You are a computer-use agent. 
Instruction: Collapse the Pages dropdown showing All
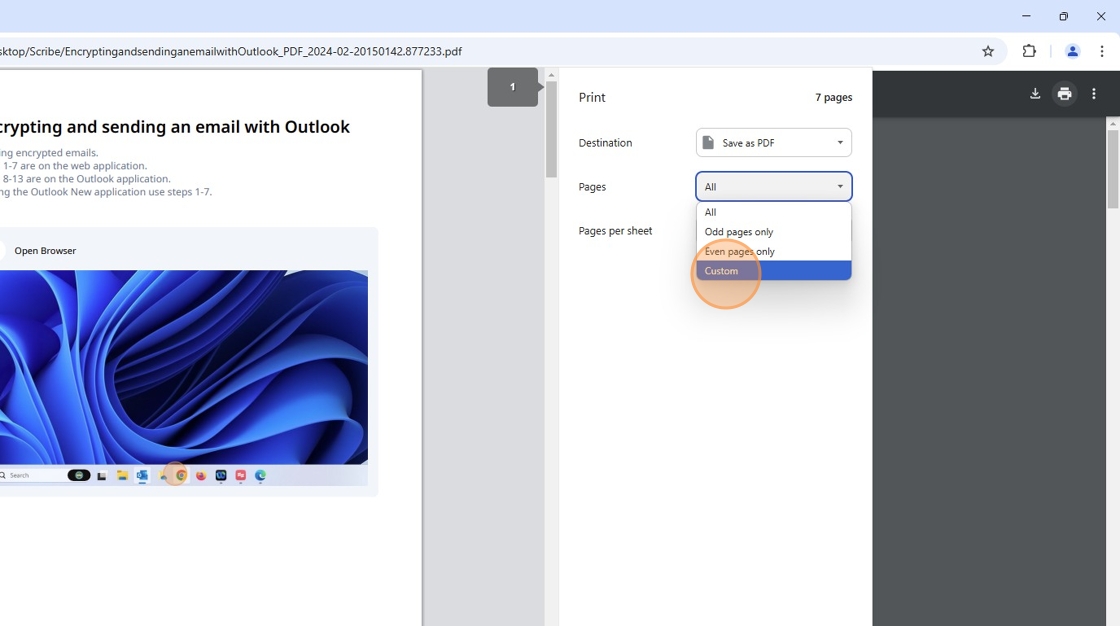click(774, 187)
